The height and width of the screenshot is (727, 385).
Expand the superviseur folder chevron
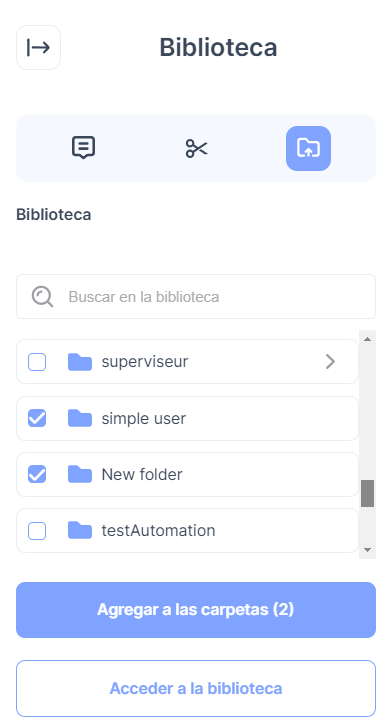(x=330, y=362)
